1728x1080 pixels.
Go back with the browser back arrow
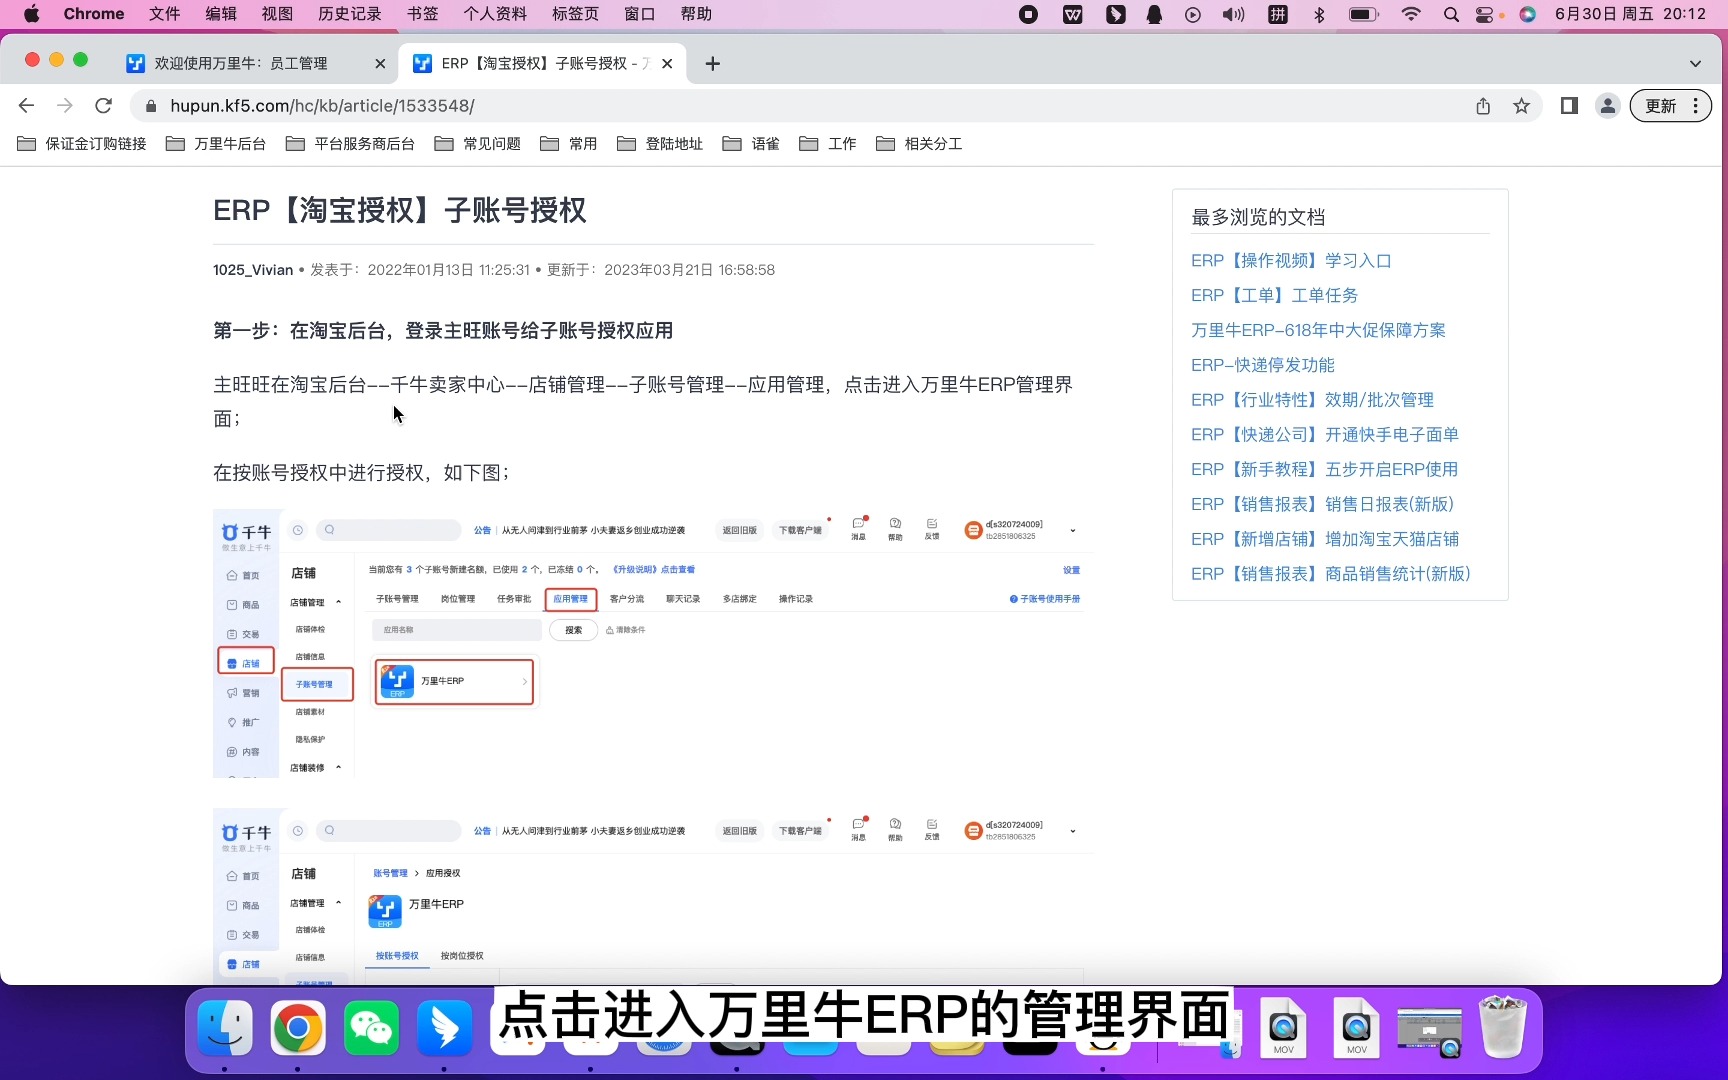(x=27, y=106)
